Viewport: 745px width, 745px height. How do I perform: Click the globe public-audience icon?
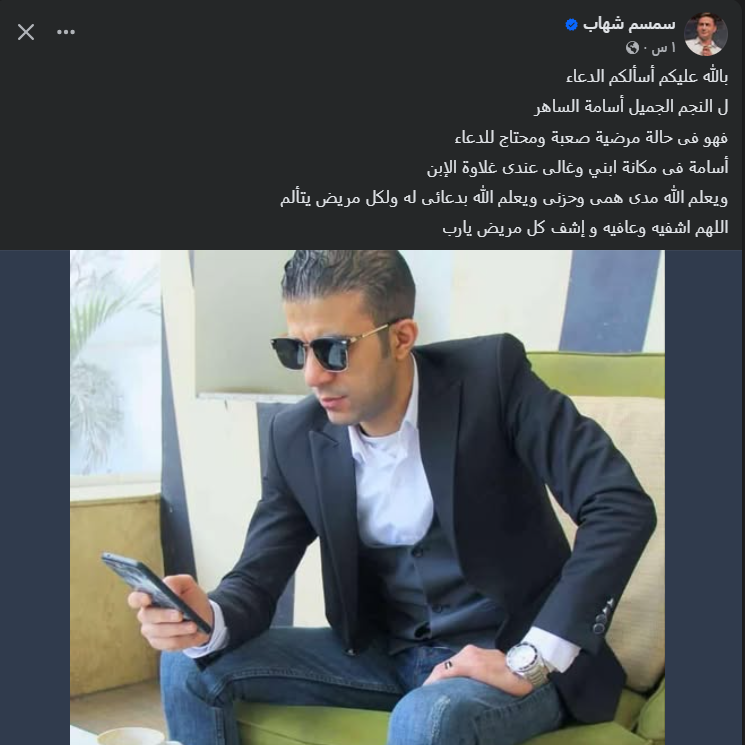point(632,48)
